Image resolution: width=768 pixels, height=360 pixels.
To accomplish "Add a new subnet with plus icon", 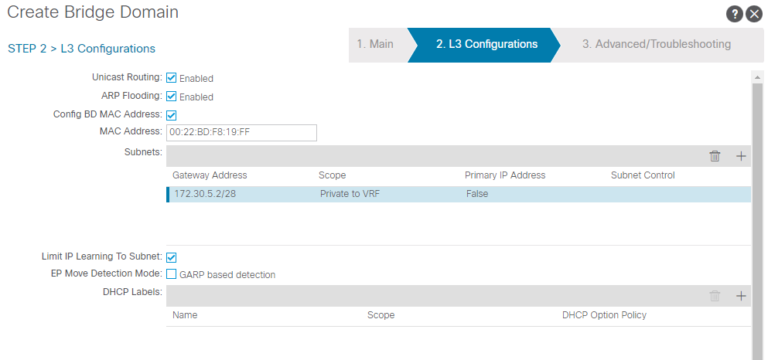I will click(741, 156).
